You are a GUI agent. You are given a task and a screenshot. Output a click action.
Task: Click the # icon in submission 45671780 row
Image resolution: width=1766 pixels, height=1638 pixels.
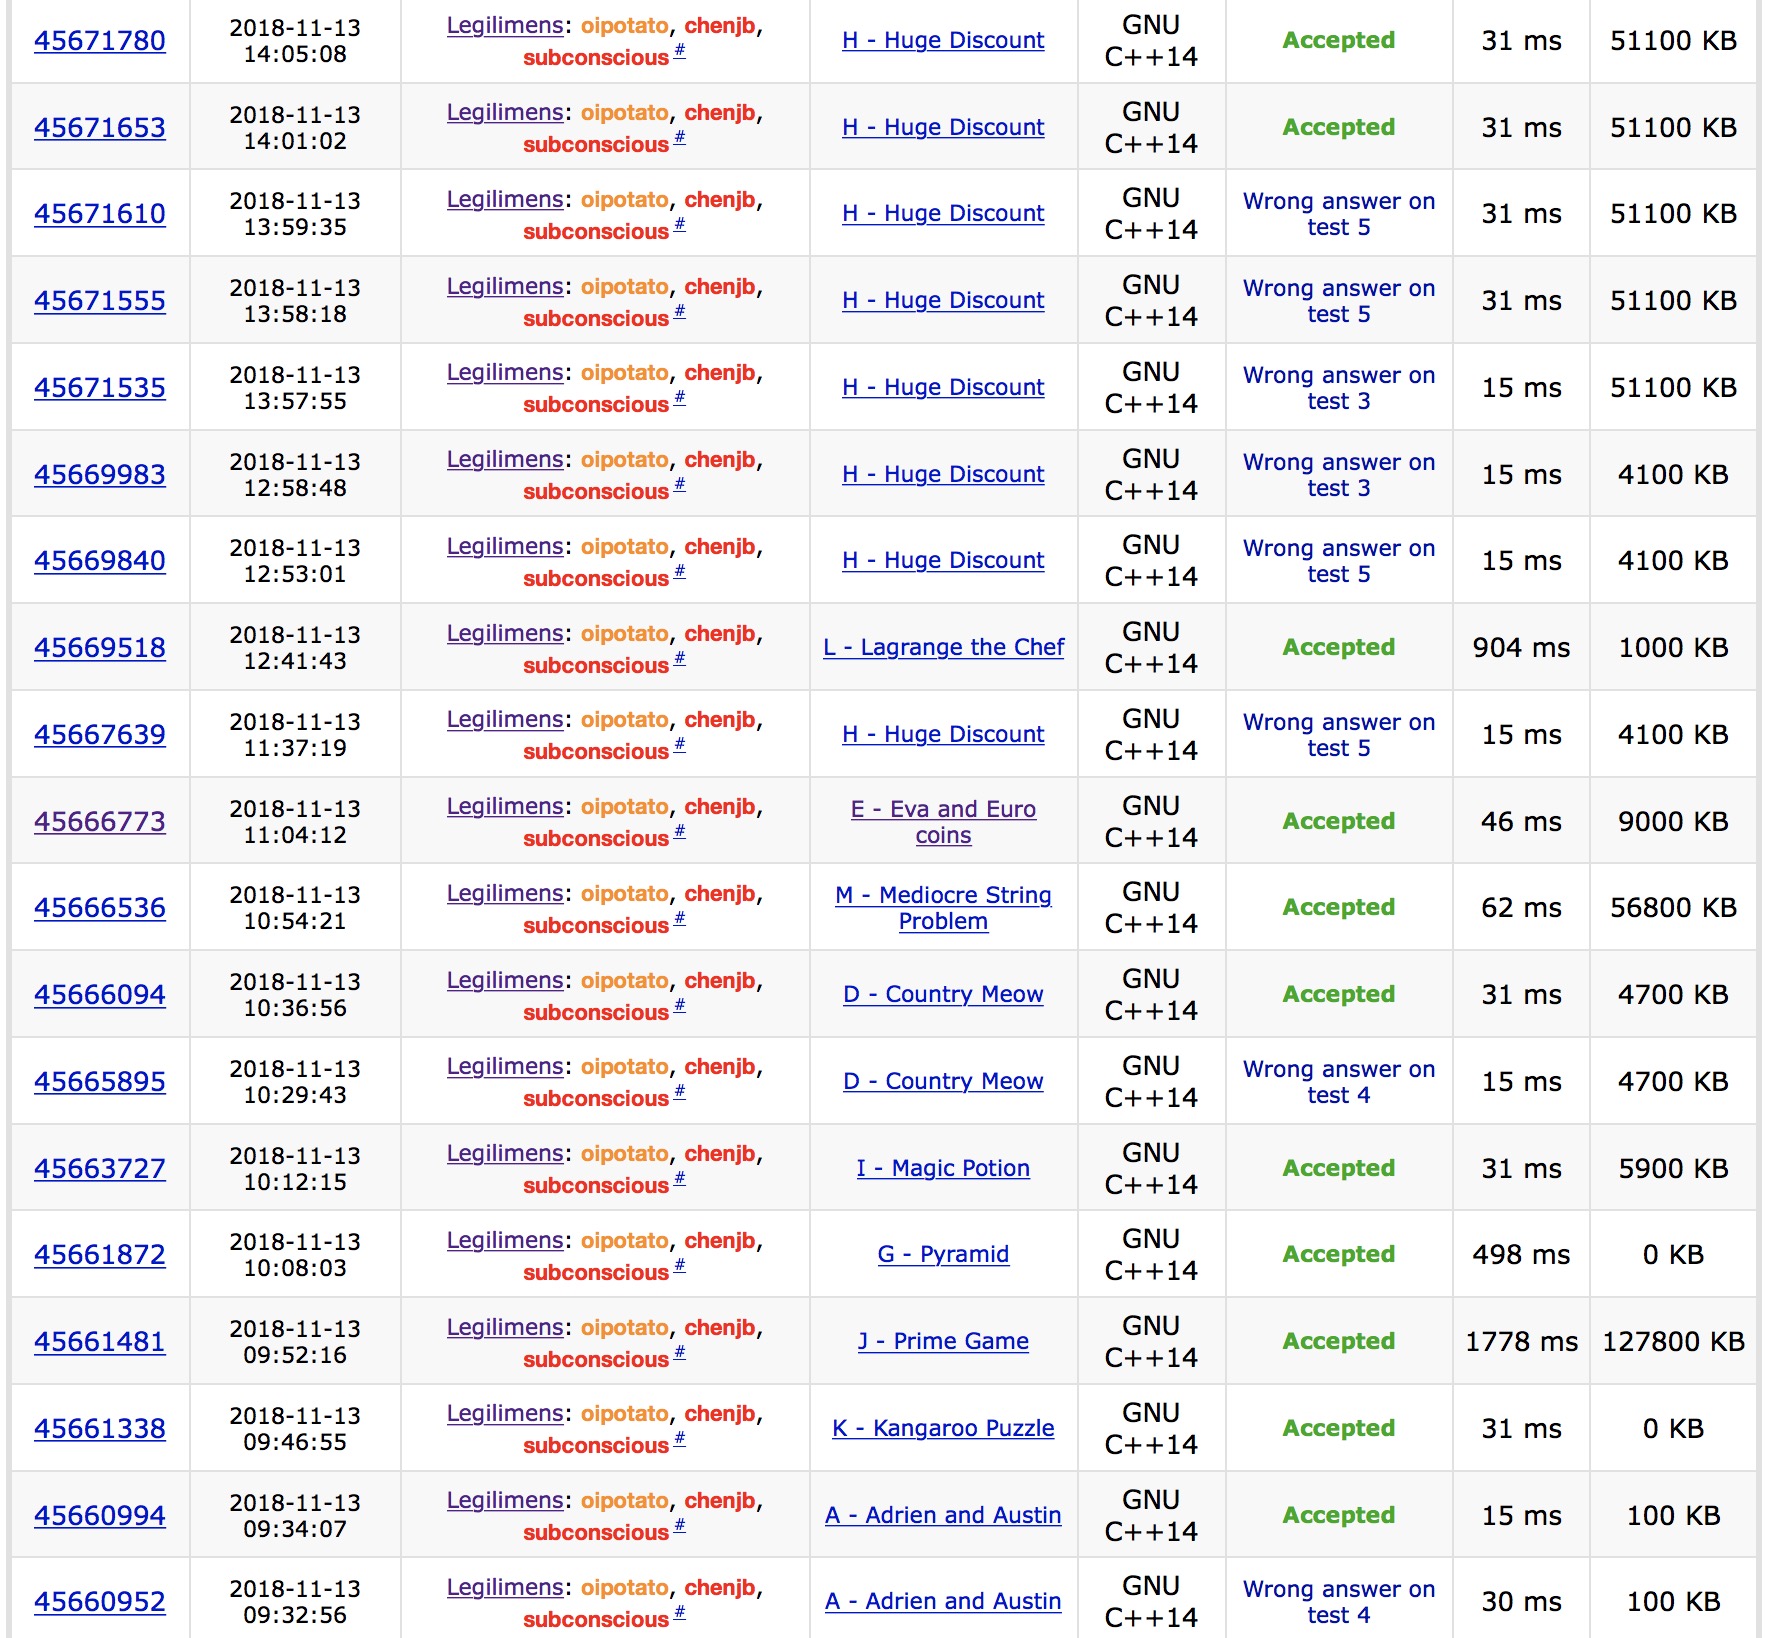click(x=679, y=51)
